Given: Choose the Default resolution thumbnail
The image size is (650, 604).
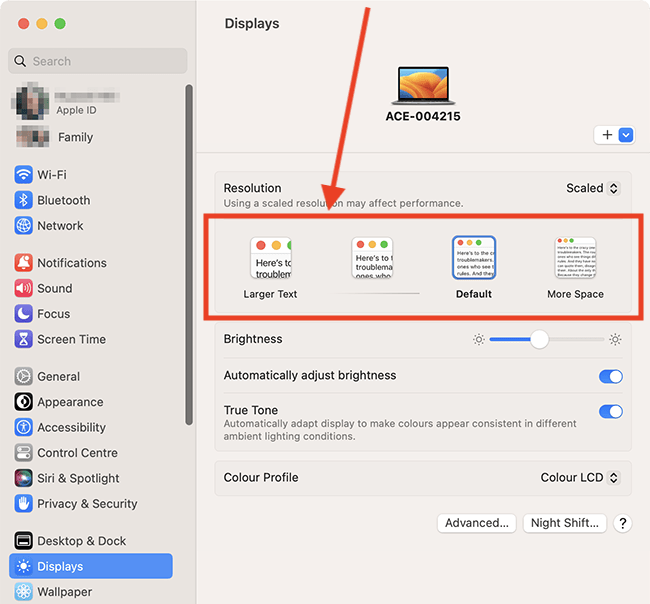Looking at the screenshot, I should [474, 258].
